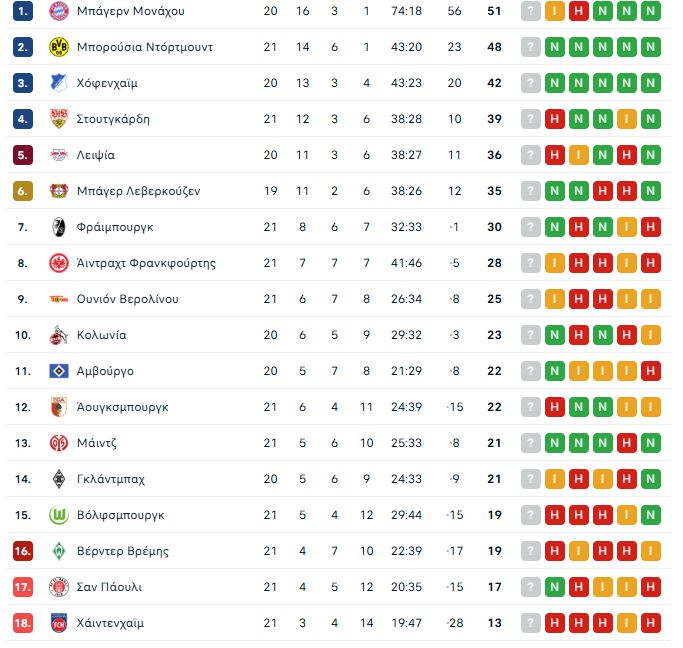
Task: Open the Γκλάντμπαχ team link
Action: [x=111, y=479]
